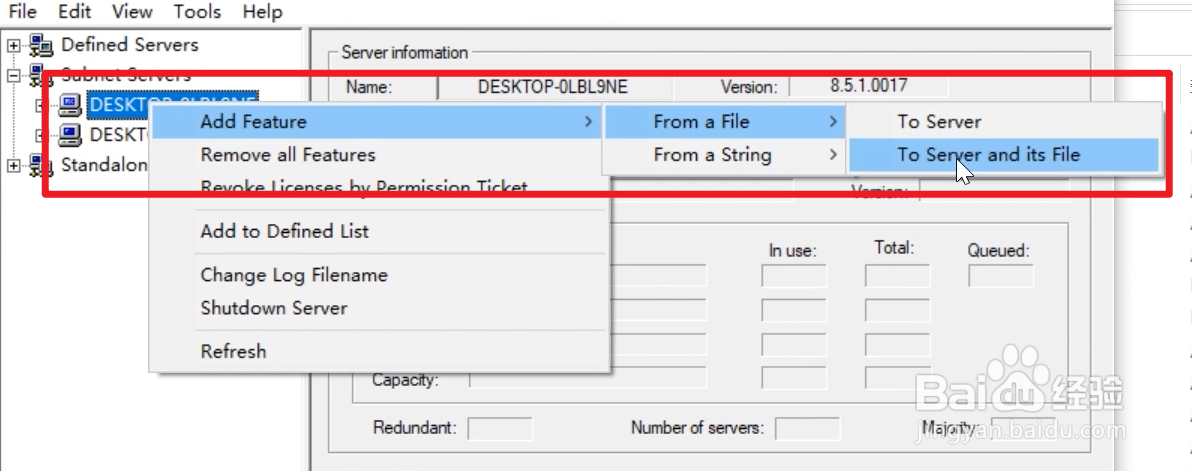Viewport: 1192px width, 471px height.
Task: Choose Shutdown Server
Action: [x=379, y=308]
